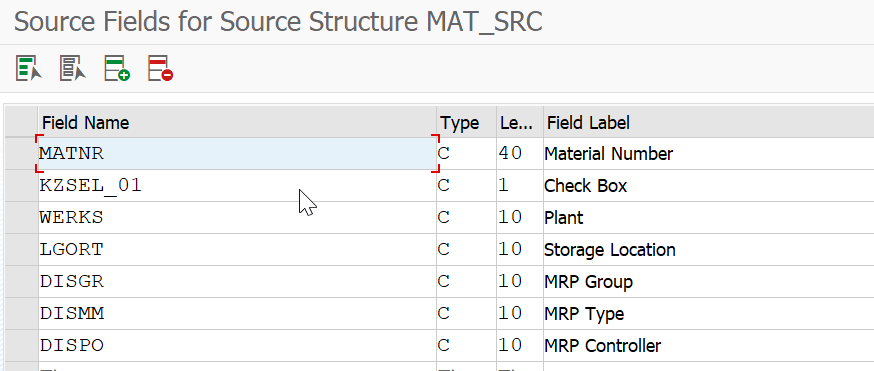The height and width of the screenshot is (371, 874).
Task: Click the Insert Row icon with green plus
Action: point(117,69)
